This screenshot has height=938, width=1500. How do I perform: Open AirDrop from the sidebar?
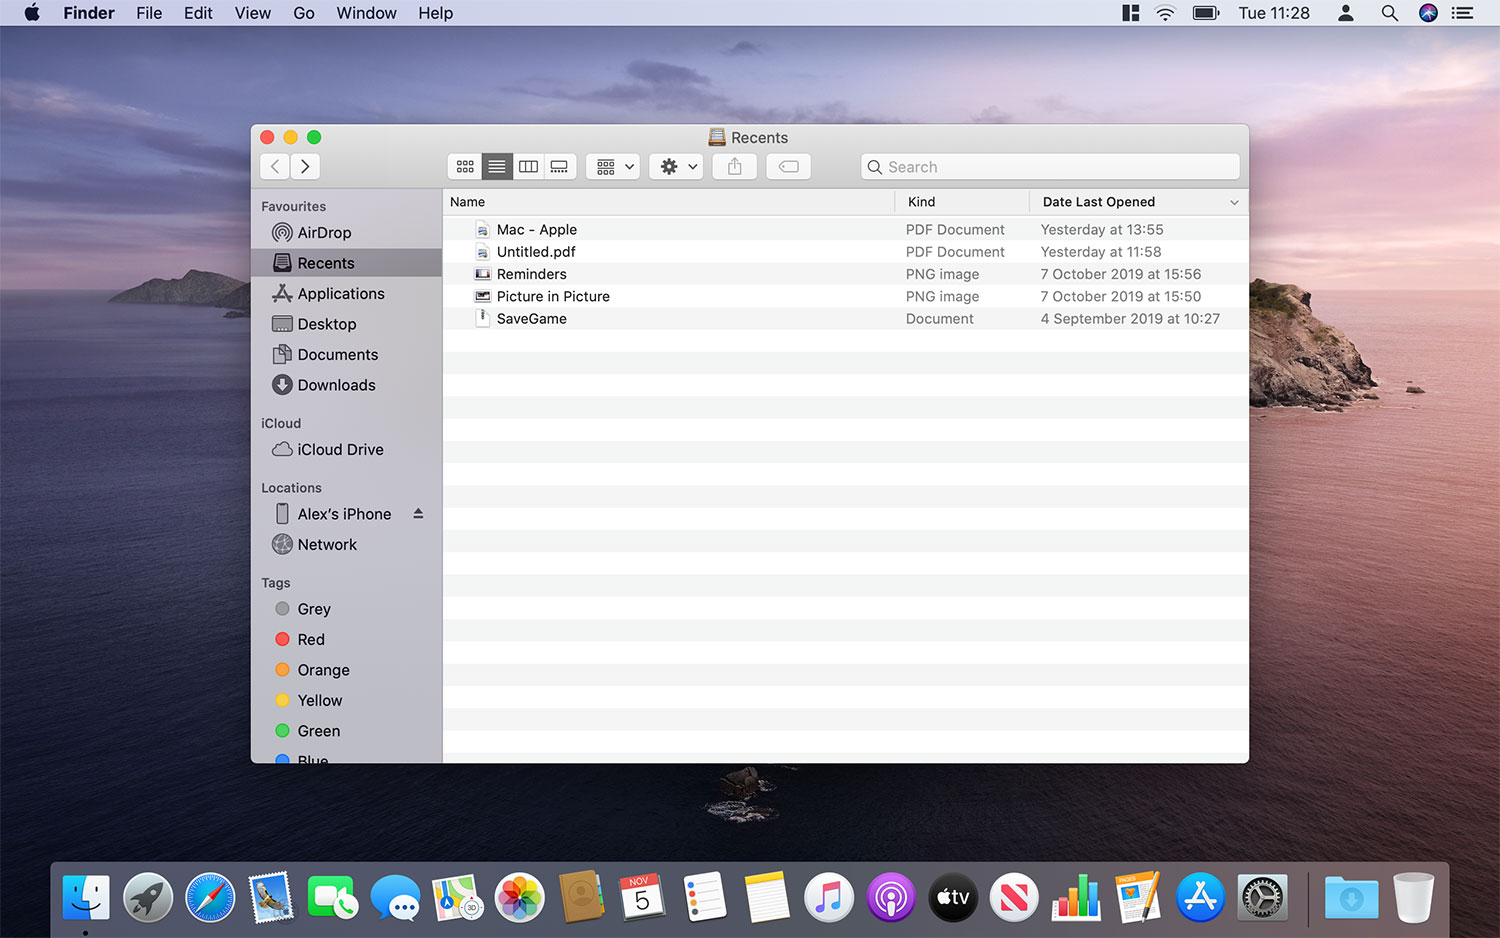(x=323, y=232)
